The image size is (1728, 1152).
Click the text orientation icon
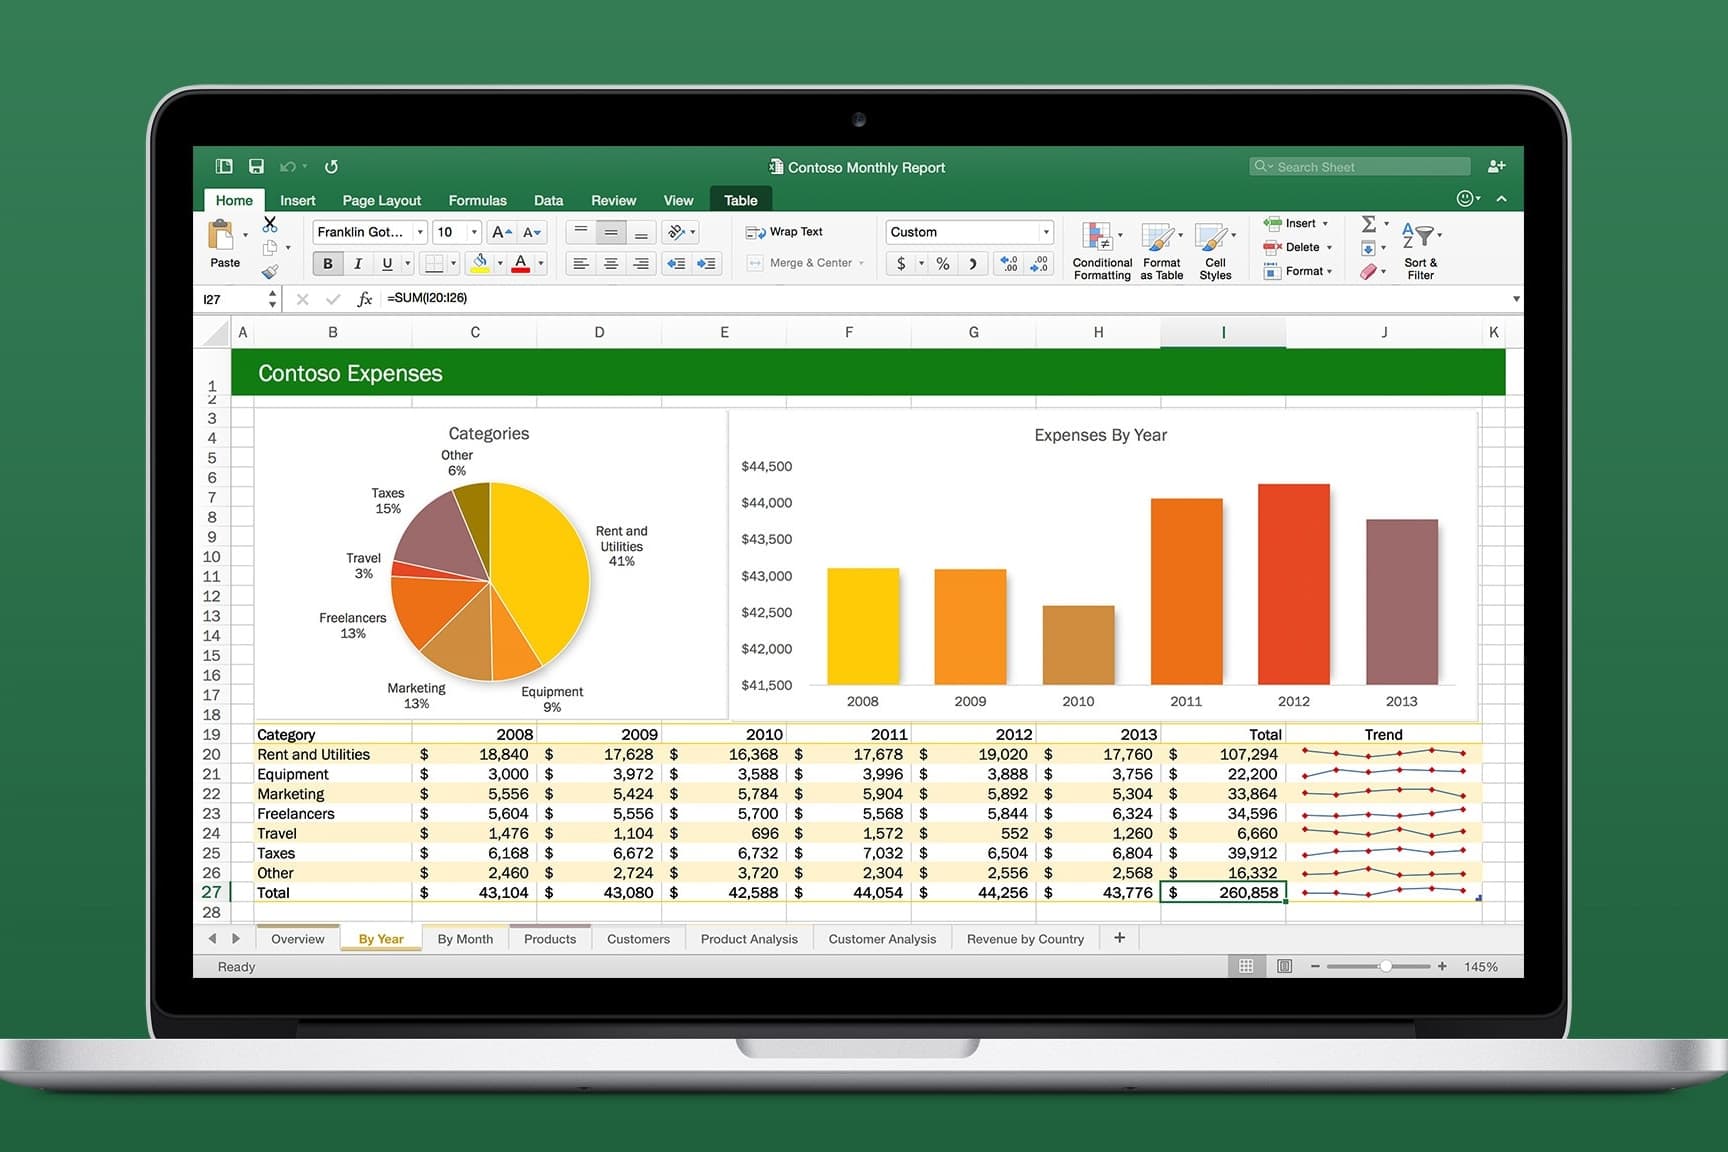[678, 232]
